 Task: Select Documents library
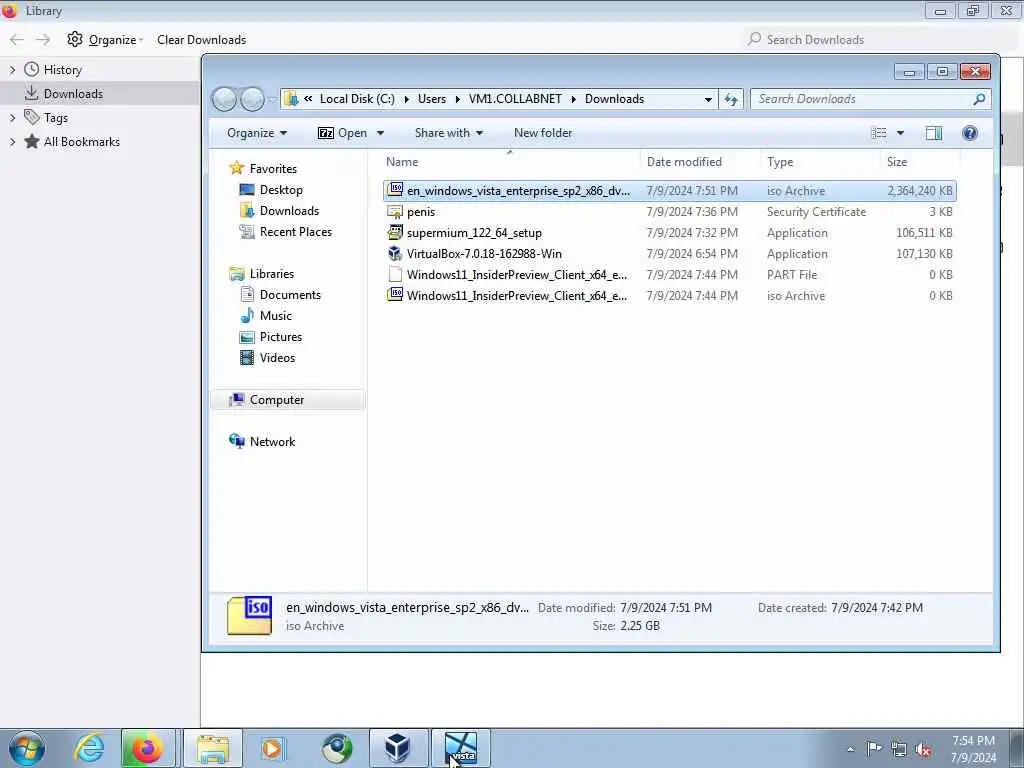pyautogui.click(x=290, y=295)
